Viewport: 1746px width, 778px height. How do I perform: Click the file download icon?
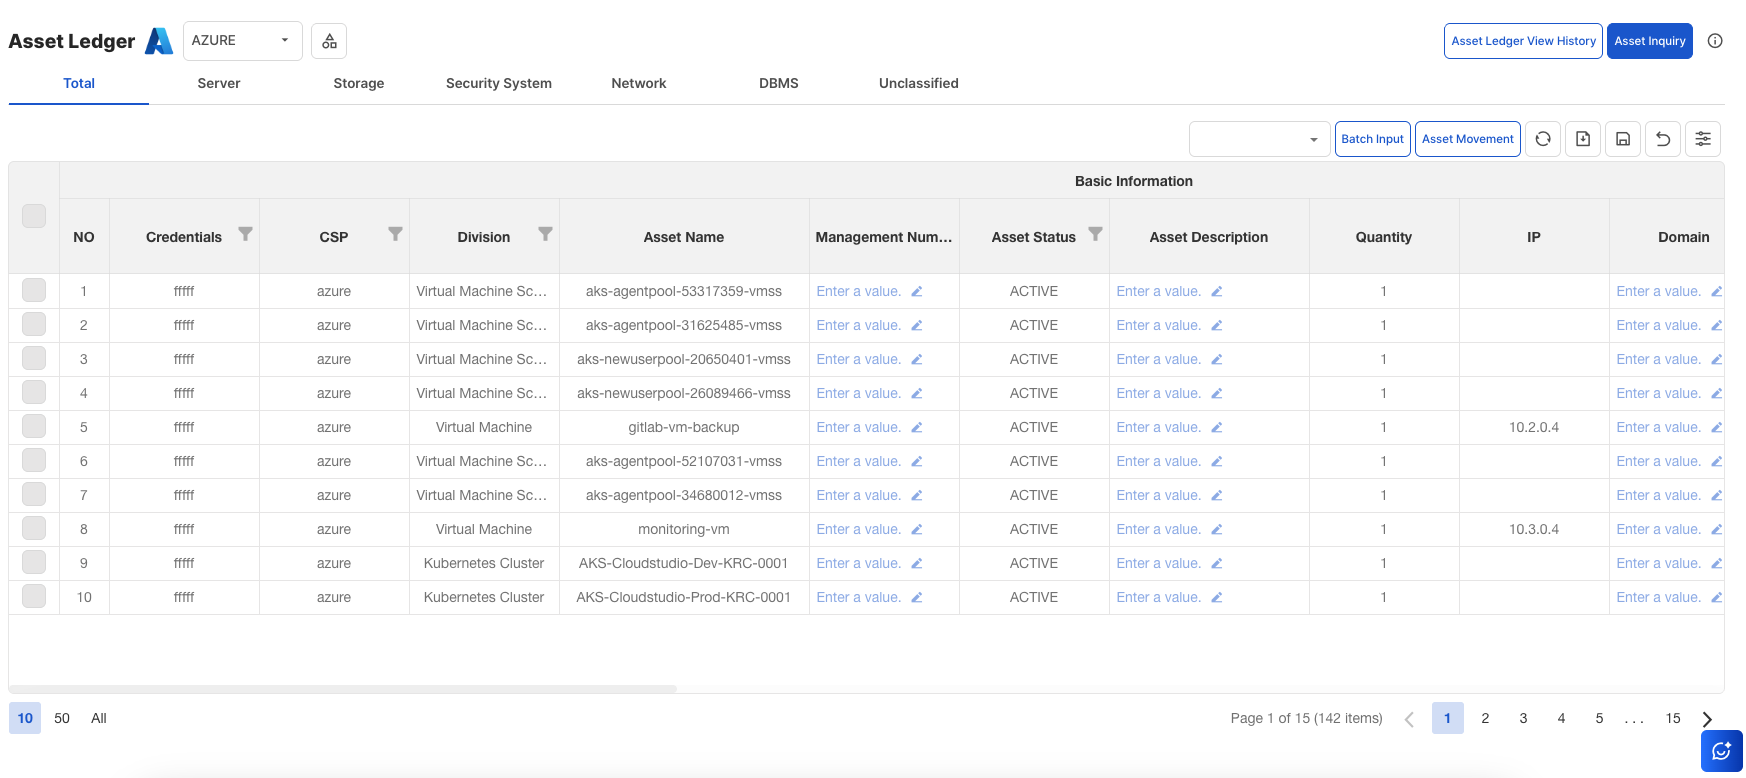[x=1583, y=139]
